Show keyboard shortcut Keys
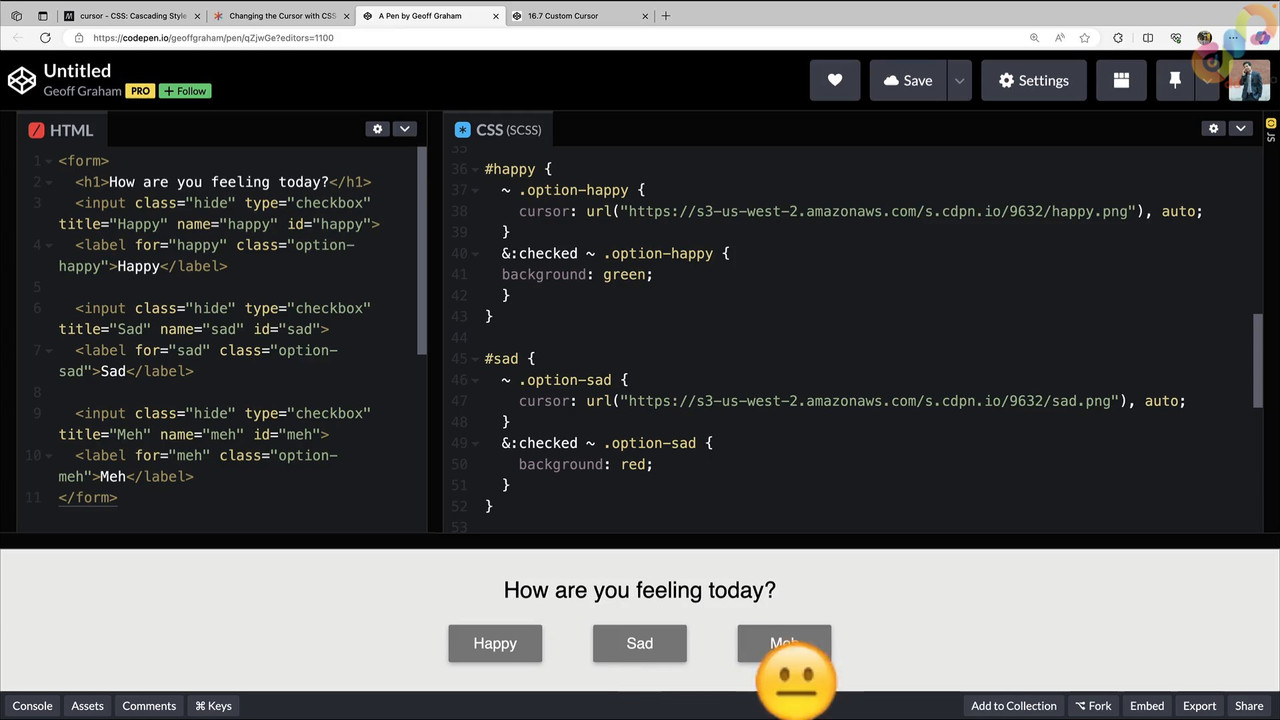This screenshot has width=1280, height=720. (x=213, y=706)
